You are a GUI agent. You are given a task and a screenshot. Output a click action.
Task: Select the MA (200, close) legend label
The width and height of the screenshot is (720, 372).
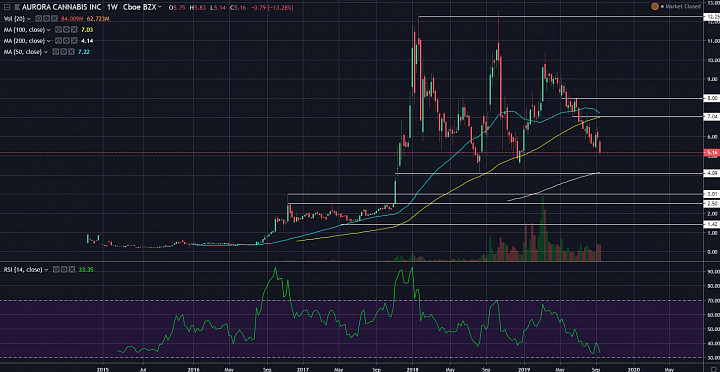[x=24, y=41]
